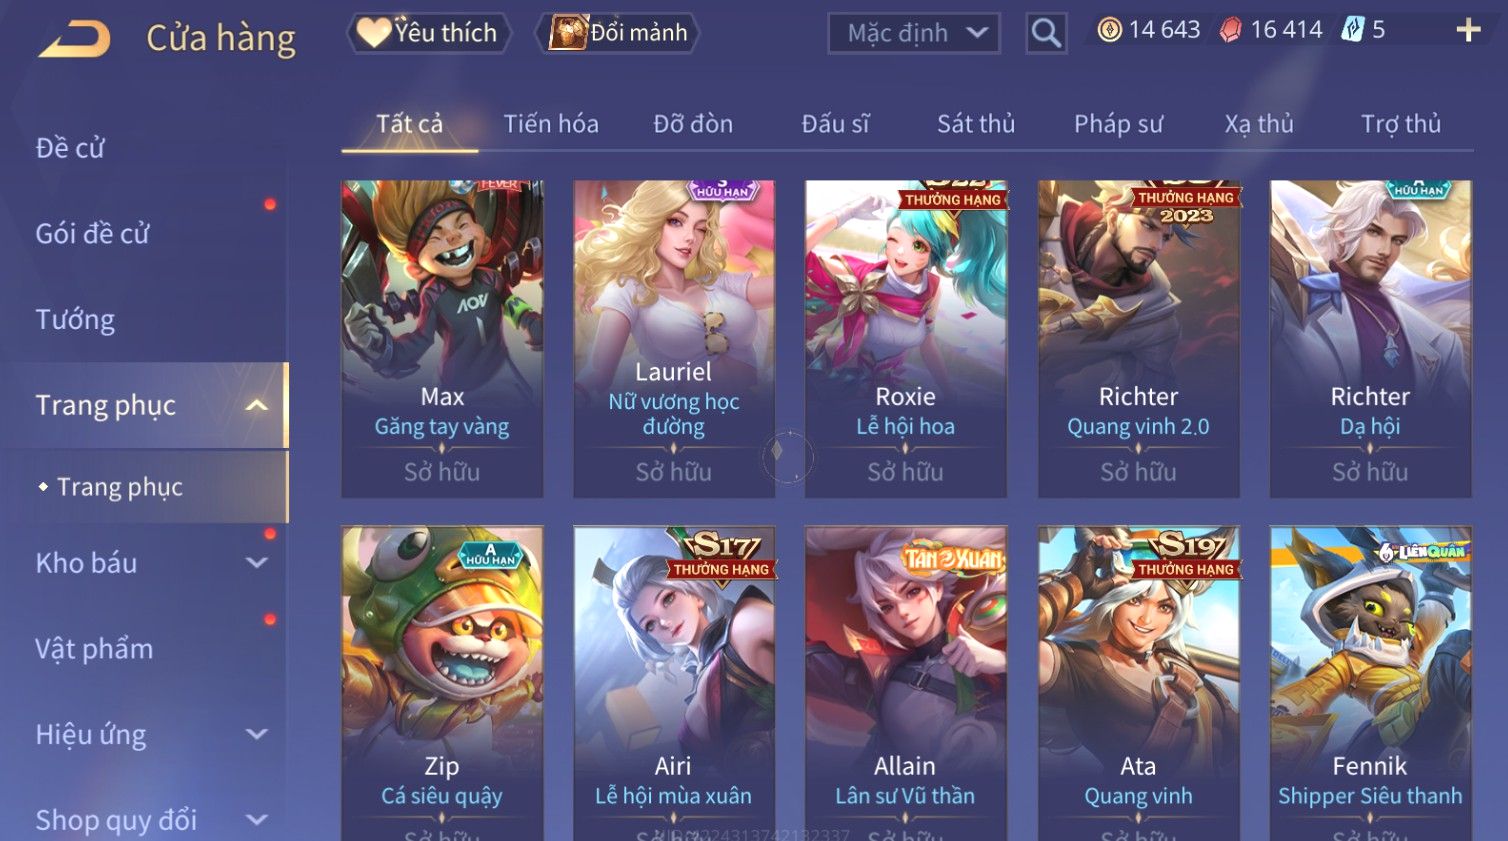Collapse the Trang phục sidebar section
Viewport: 1508px width, 841px height.
coord(257,405)
